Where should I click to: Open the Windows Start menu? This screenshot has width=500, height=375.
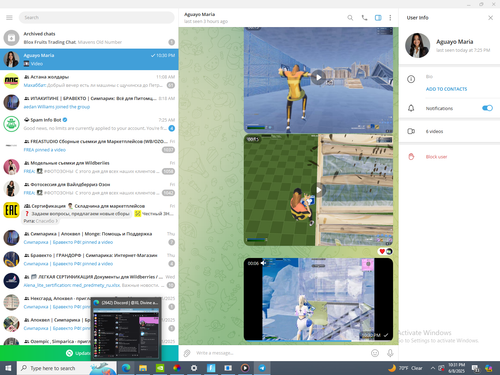[x=8, y=368]
